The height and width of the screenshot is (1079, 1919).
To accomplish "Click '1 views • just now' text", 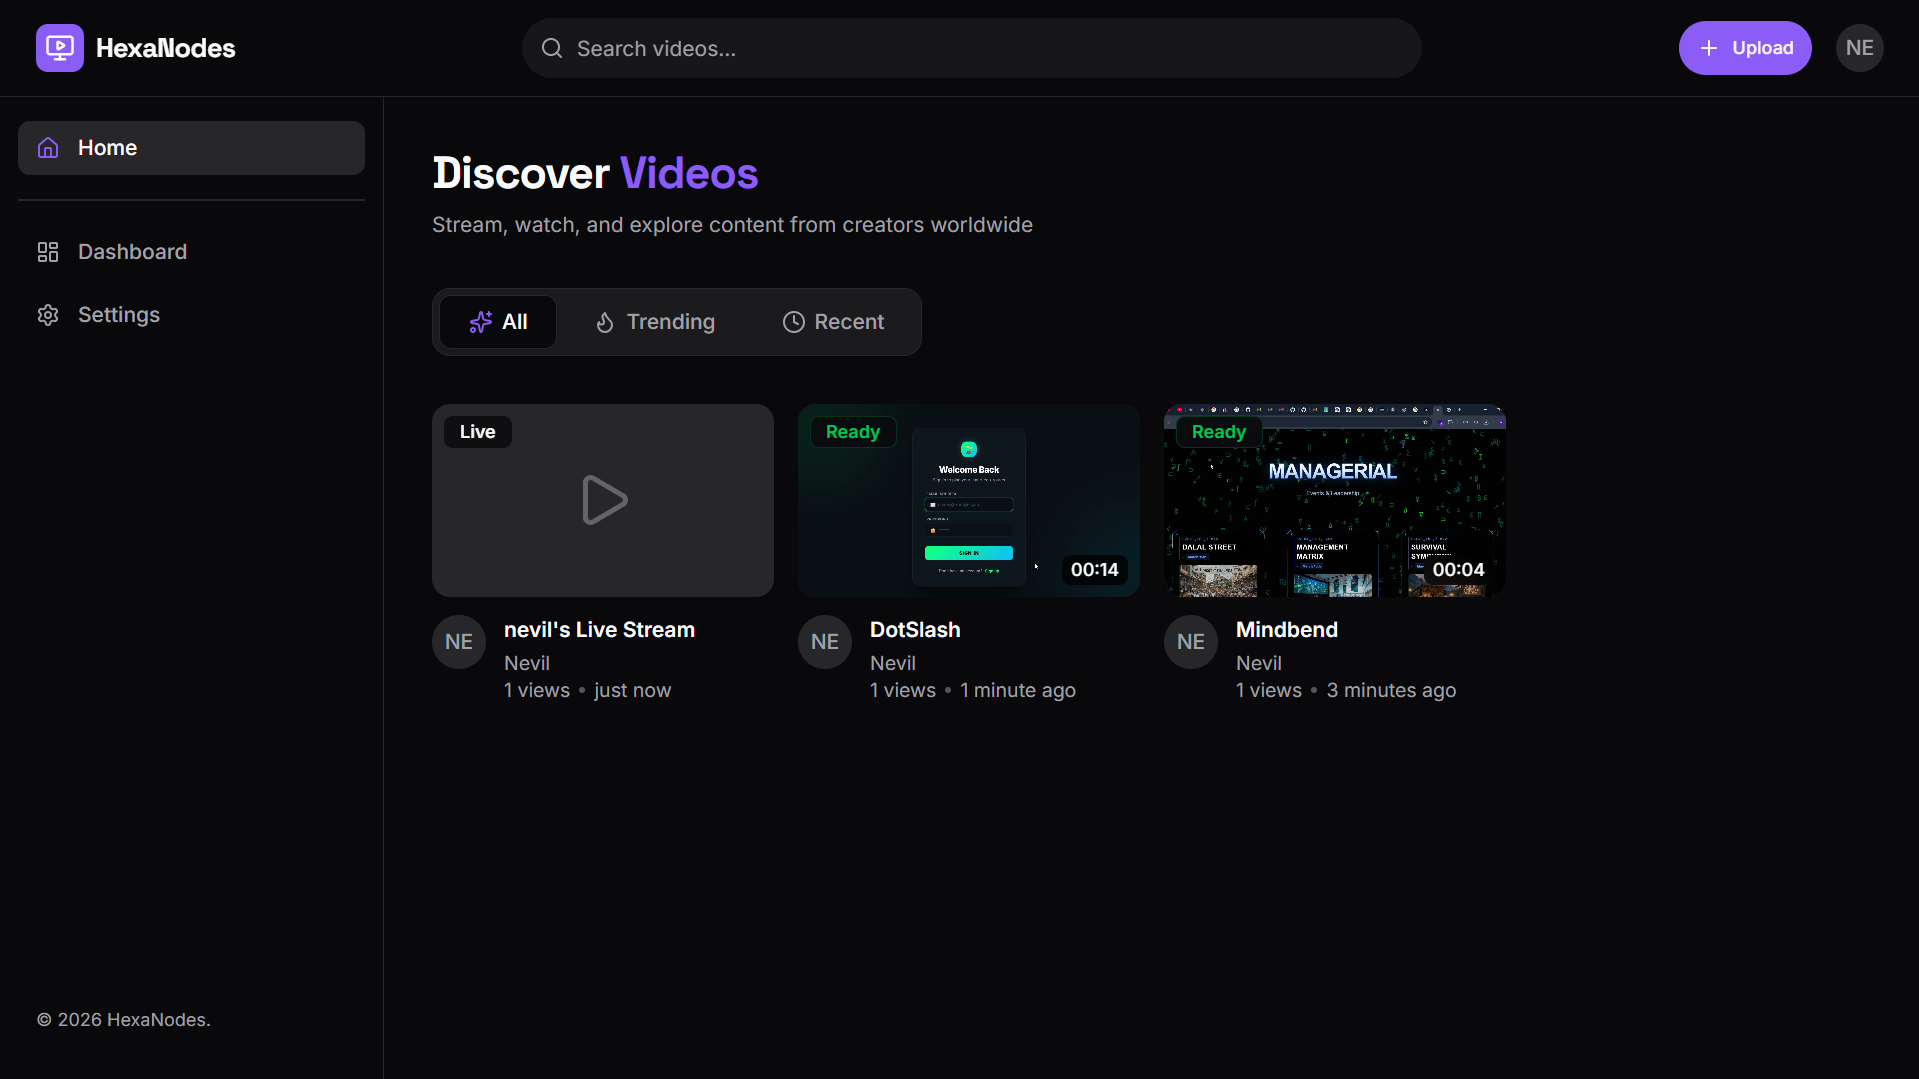I will 588,690.
